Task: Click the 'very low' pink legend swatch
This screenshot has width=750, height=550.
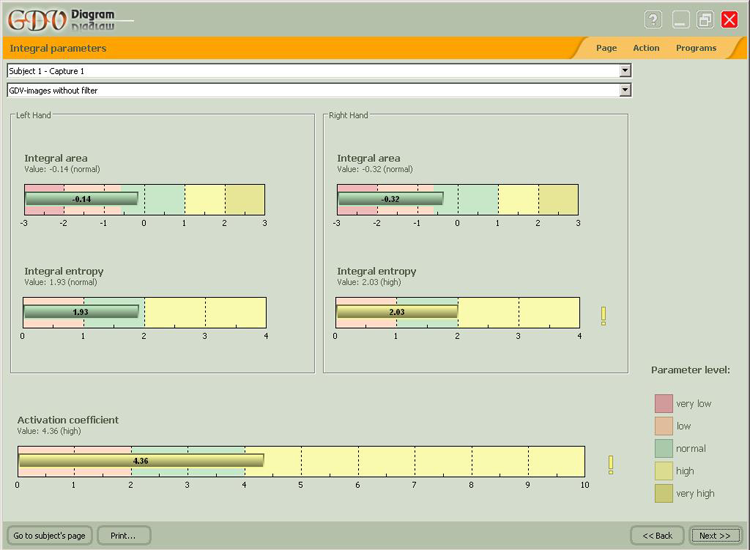Action: 664,403
